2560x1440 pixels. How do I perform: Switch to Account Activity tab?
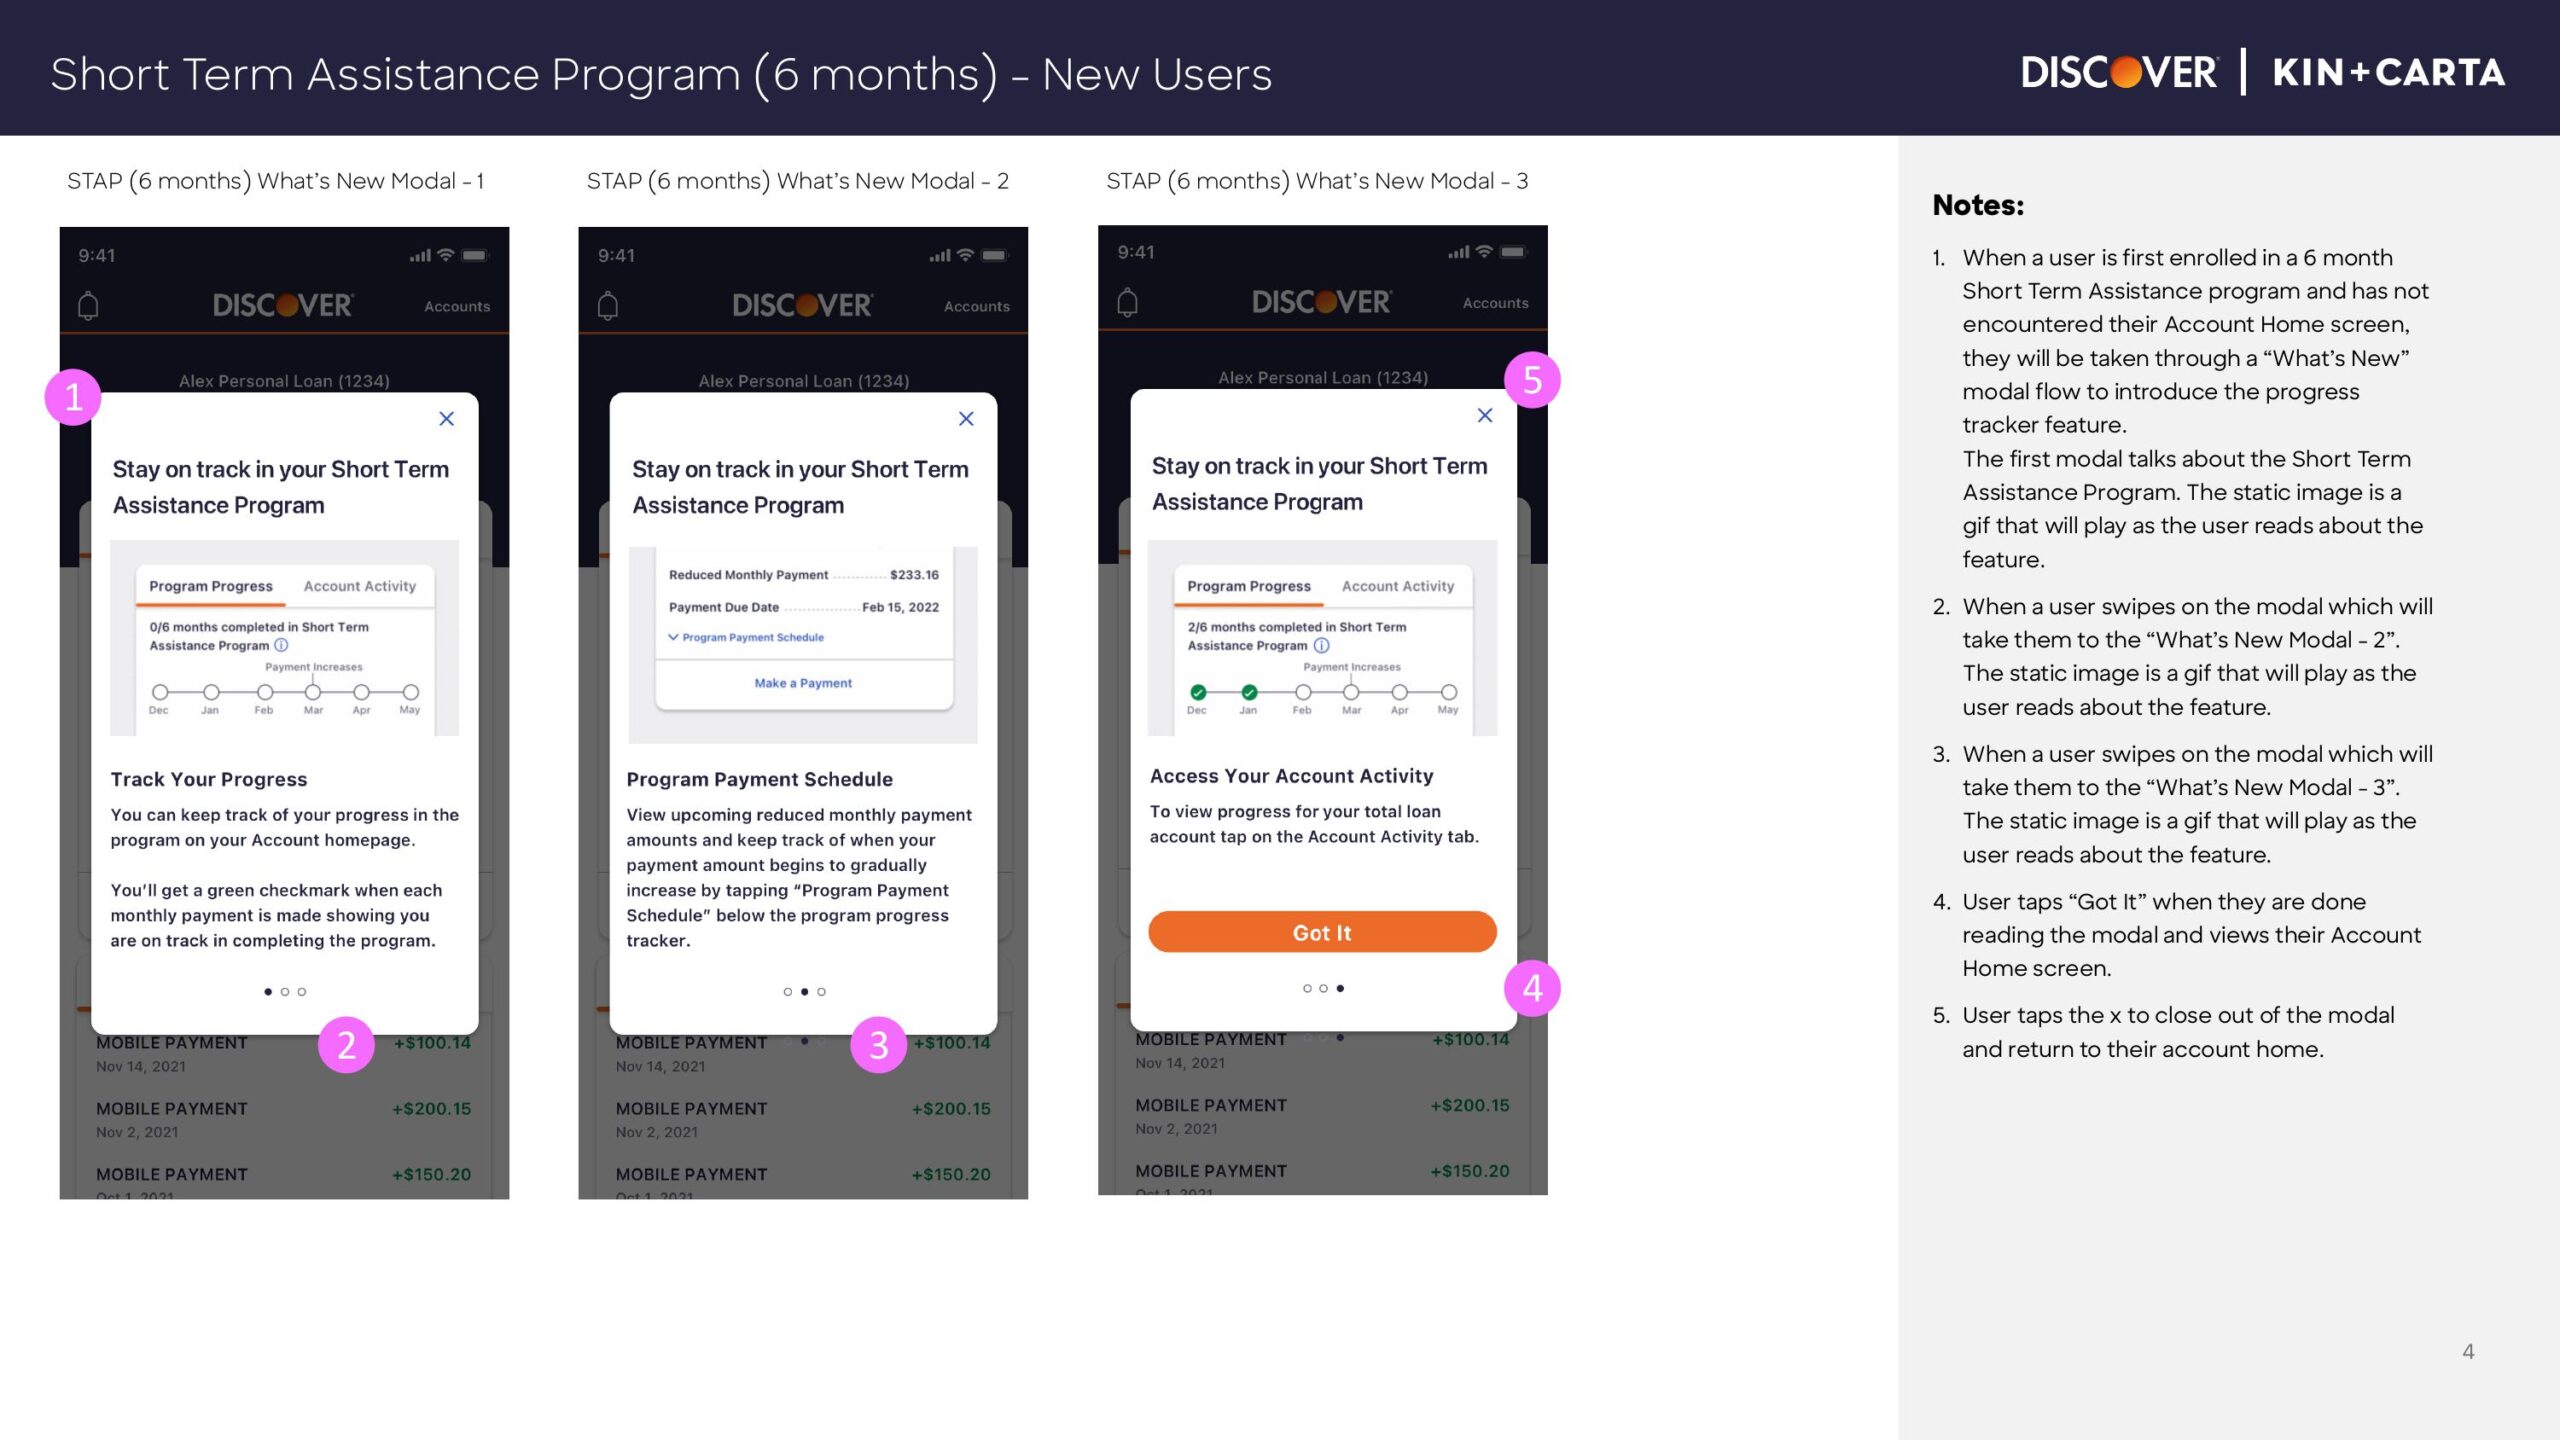pyautogui.click(x=1400, y=585)
